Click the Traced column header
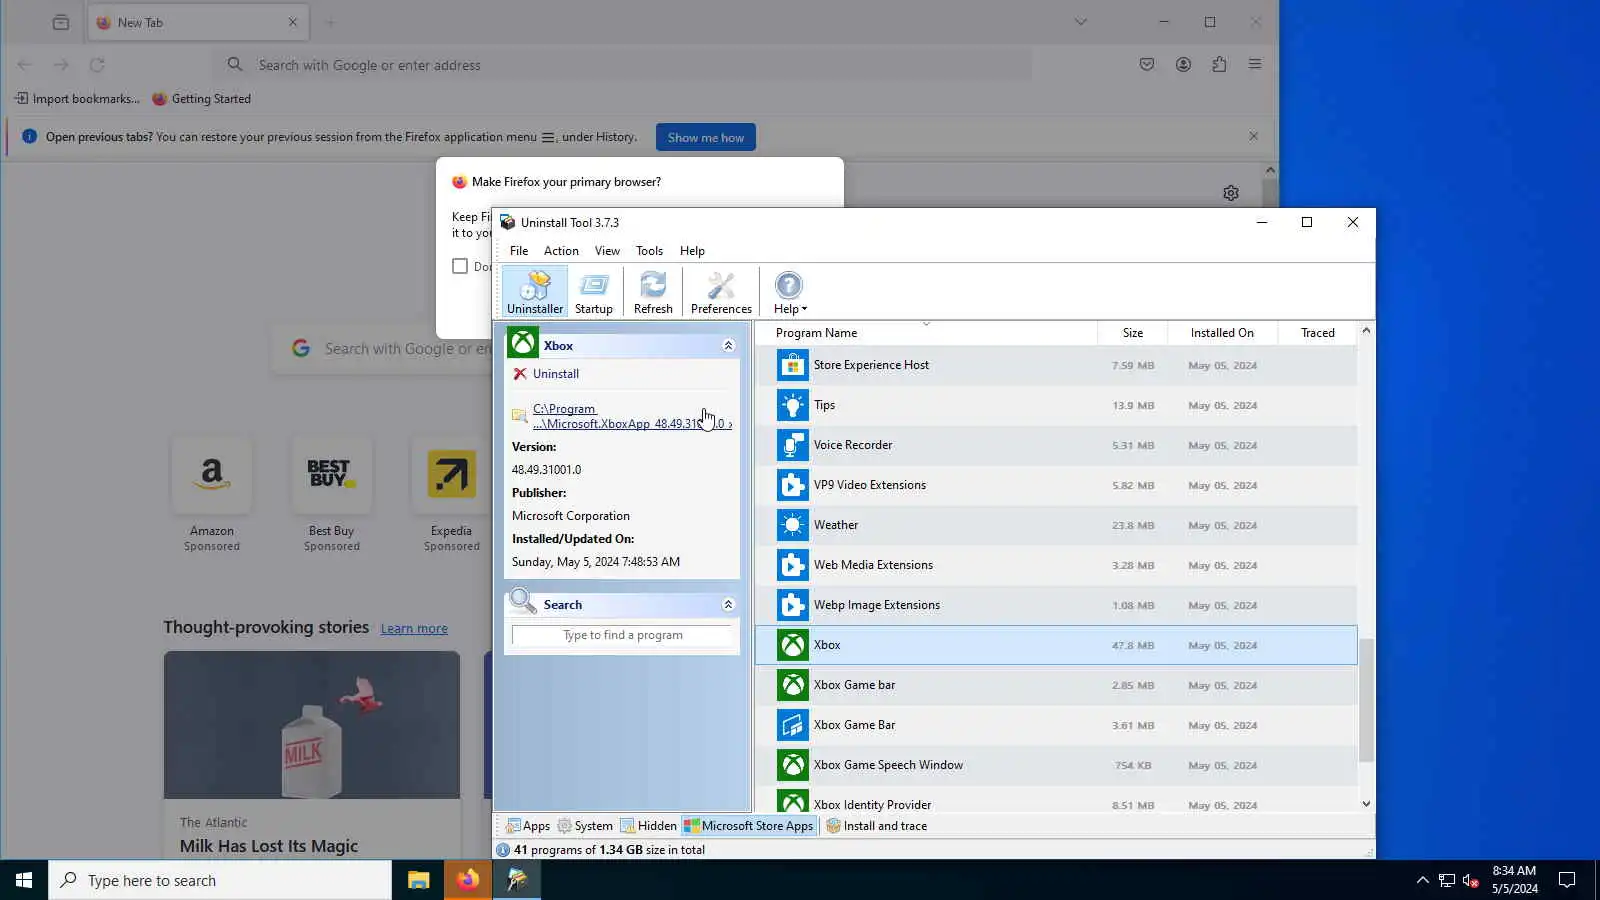The image size is (1600, 900). coord(1317,333)
